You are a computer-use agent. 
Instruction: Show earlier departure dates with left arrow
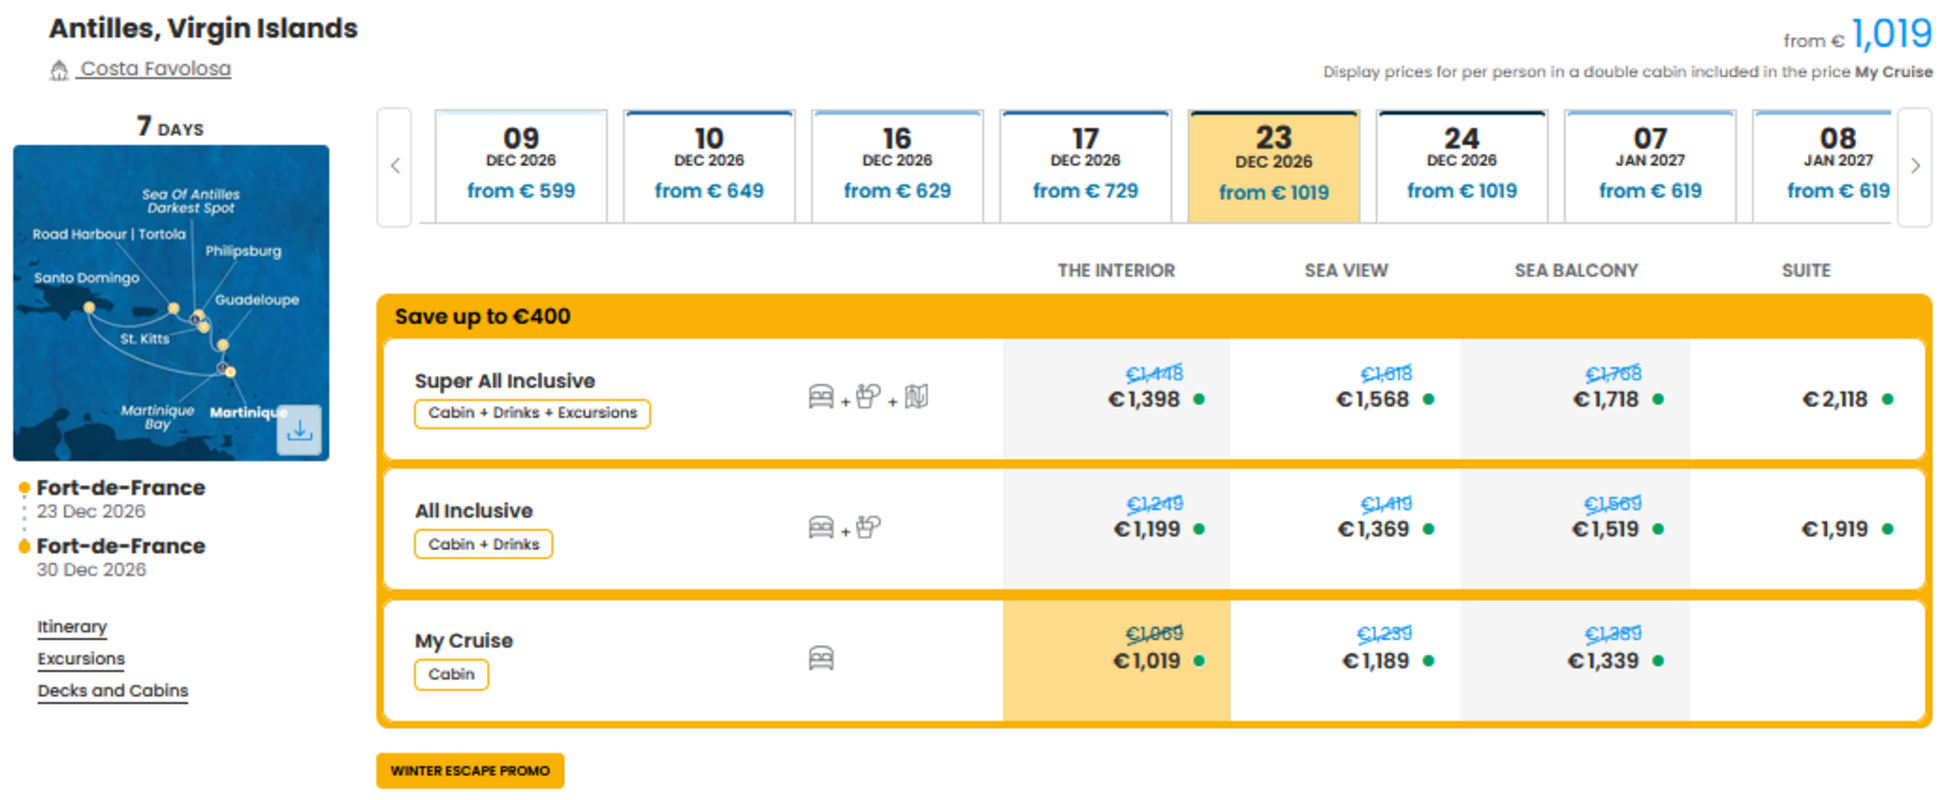coord(395,166)
